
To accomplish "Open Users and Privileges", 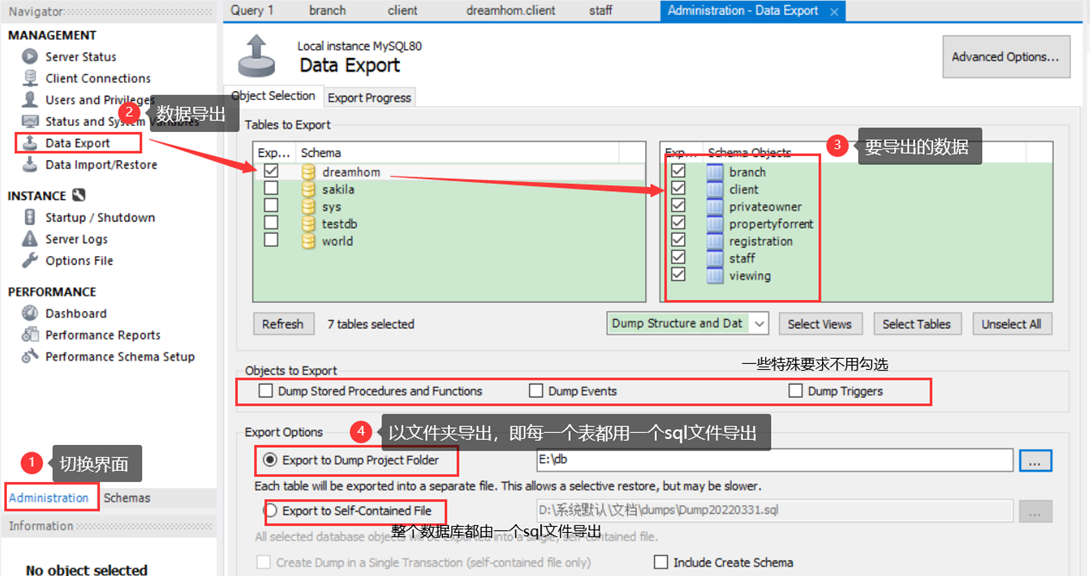I will tap(96, 99).
